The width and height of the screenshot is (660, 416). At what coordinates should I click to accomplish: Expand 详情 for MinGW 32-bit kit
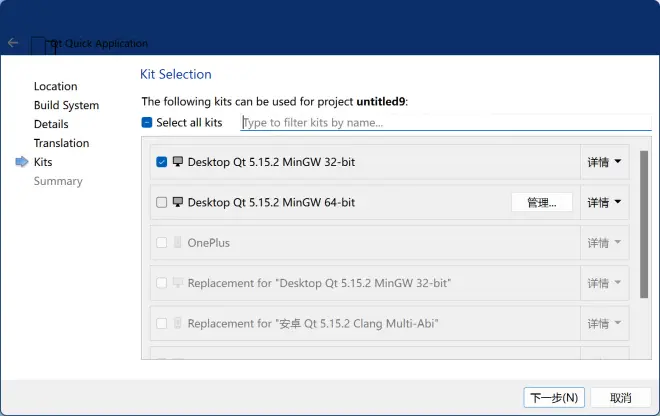point(604,162)
